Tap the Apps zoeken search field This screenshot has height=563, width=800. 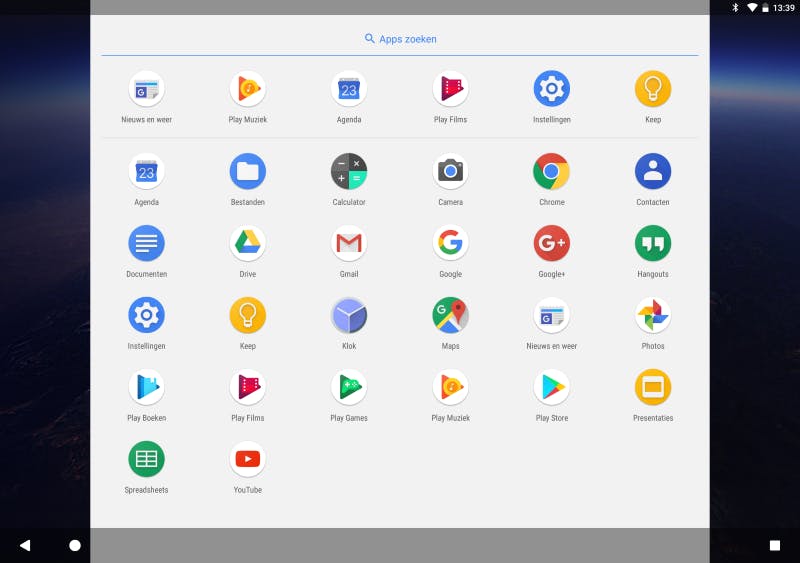[400, 39]
